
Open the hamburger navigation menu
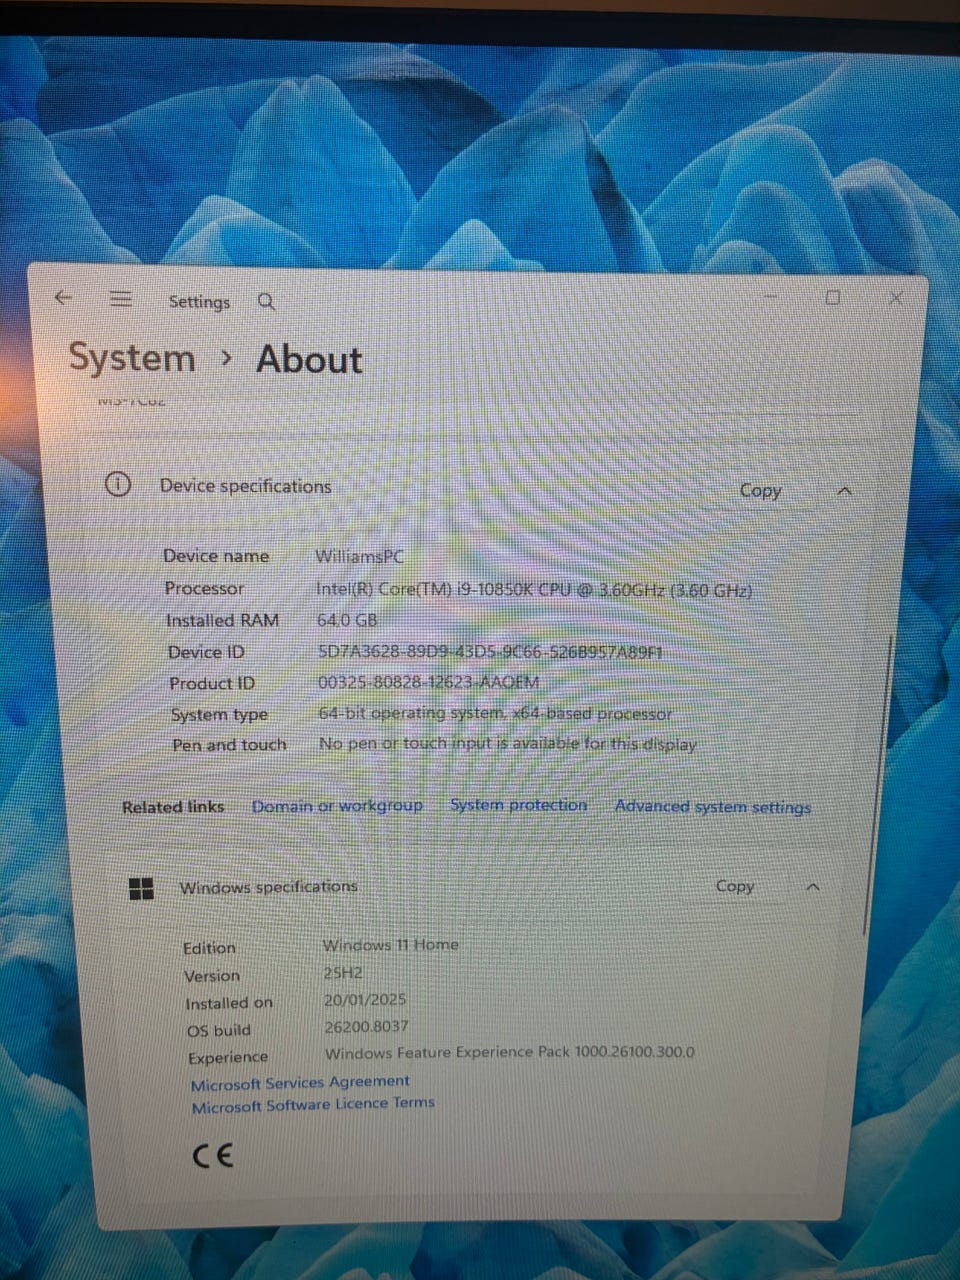pyautogui.click(x=120, y=298)
